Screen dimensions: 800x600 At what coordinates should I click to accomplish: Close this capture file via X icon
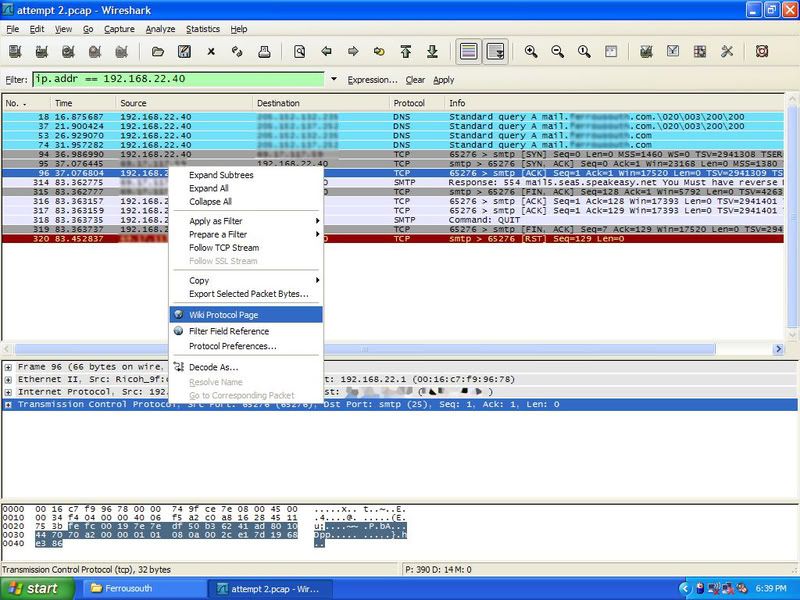coord(211,51)
